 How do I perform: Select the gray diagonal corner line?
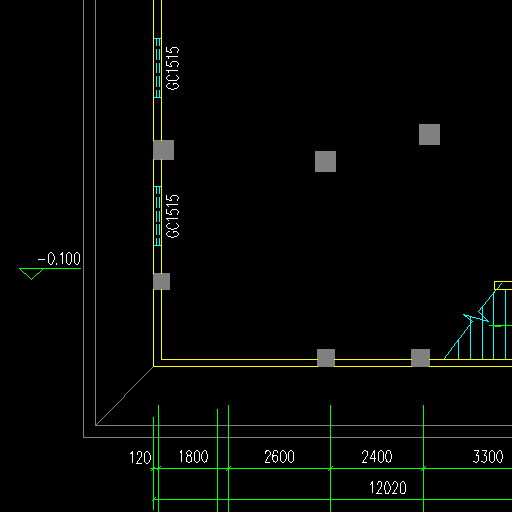[124, 396]
